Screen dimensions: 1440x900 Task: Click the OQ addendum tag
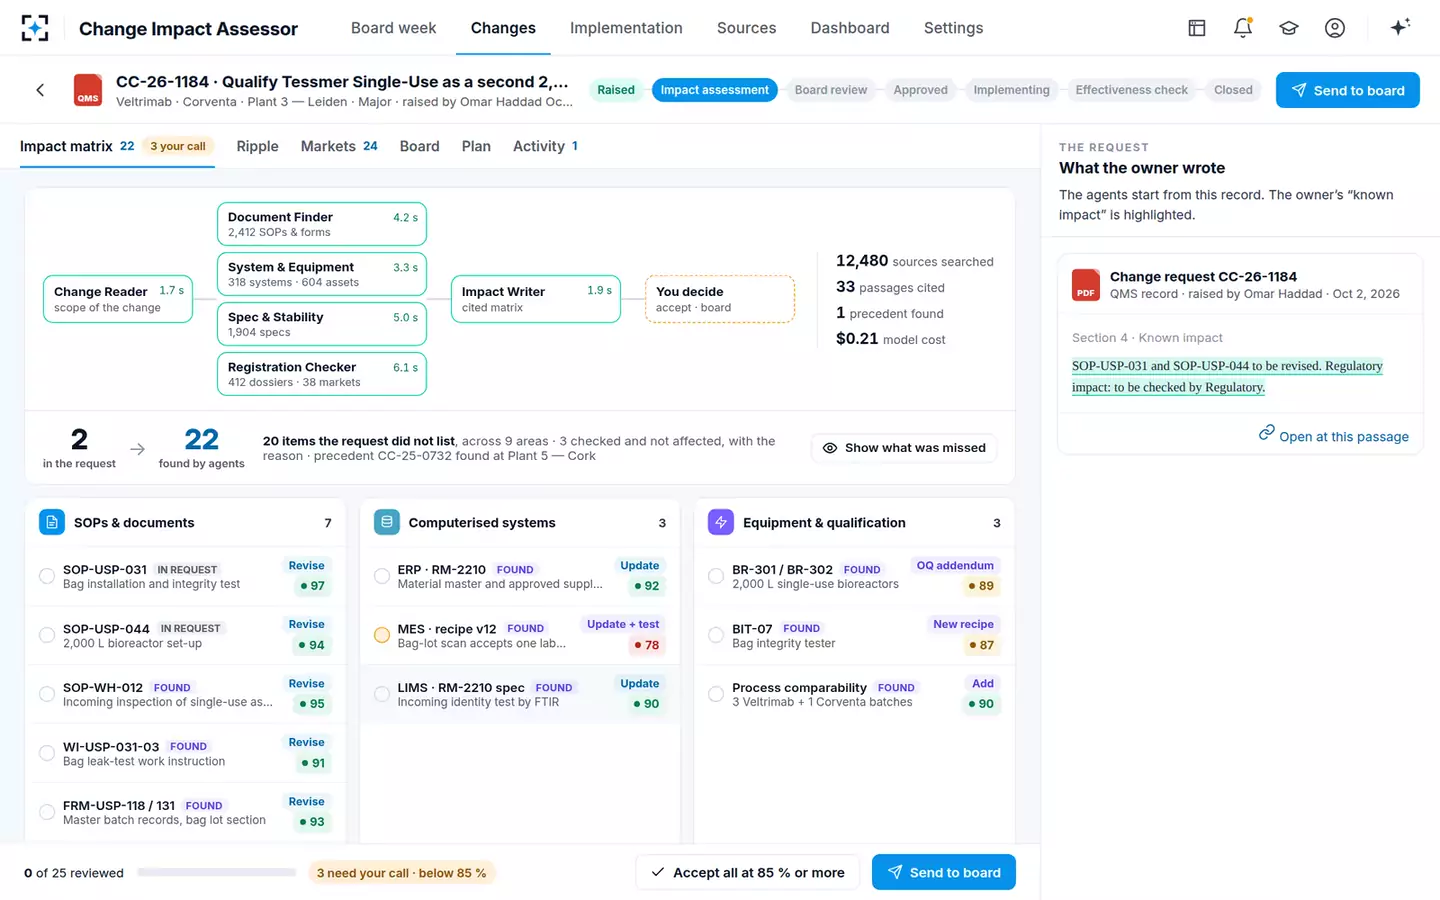coord(955,565)
